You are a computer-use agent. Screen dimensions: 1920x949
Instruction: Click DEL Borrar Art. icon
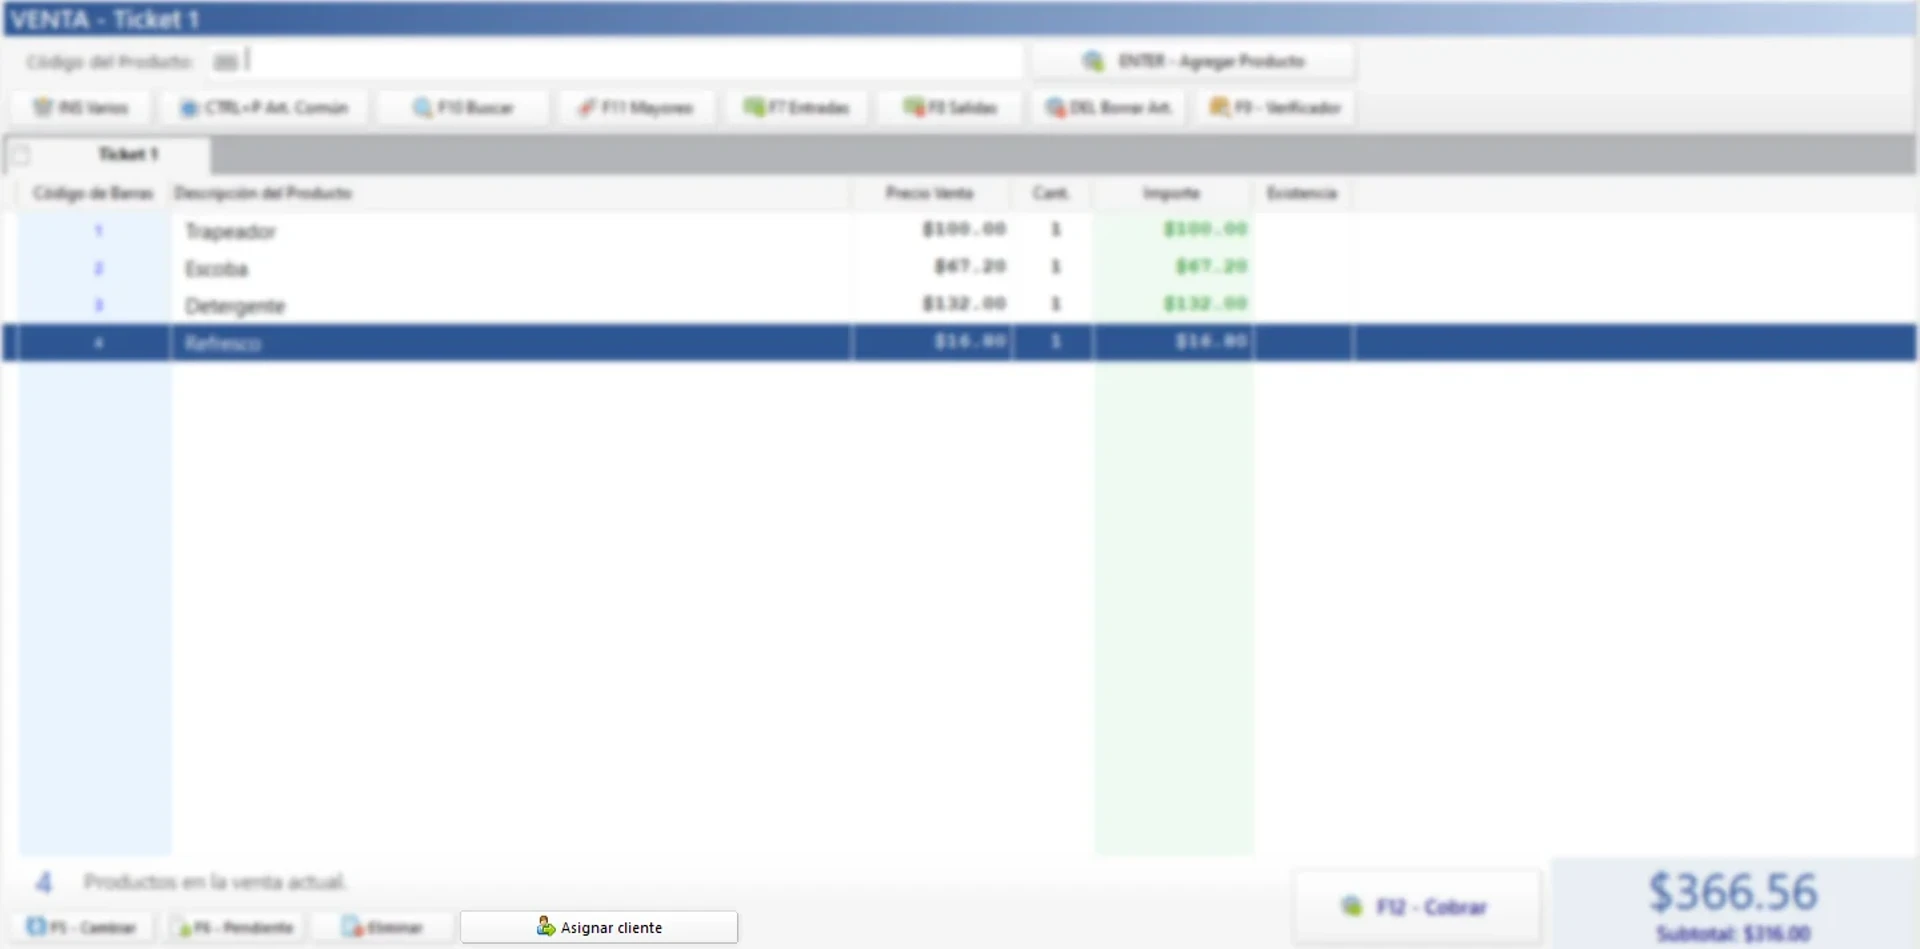(x=1055, y=107)
